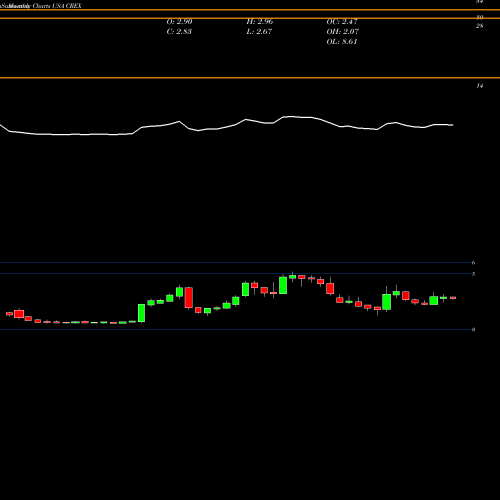
Task: Click the '0' price axis label
Action: 473,329
